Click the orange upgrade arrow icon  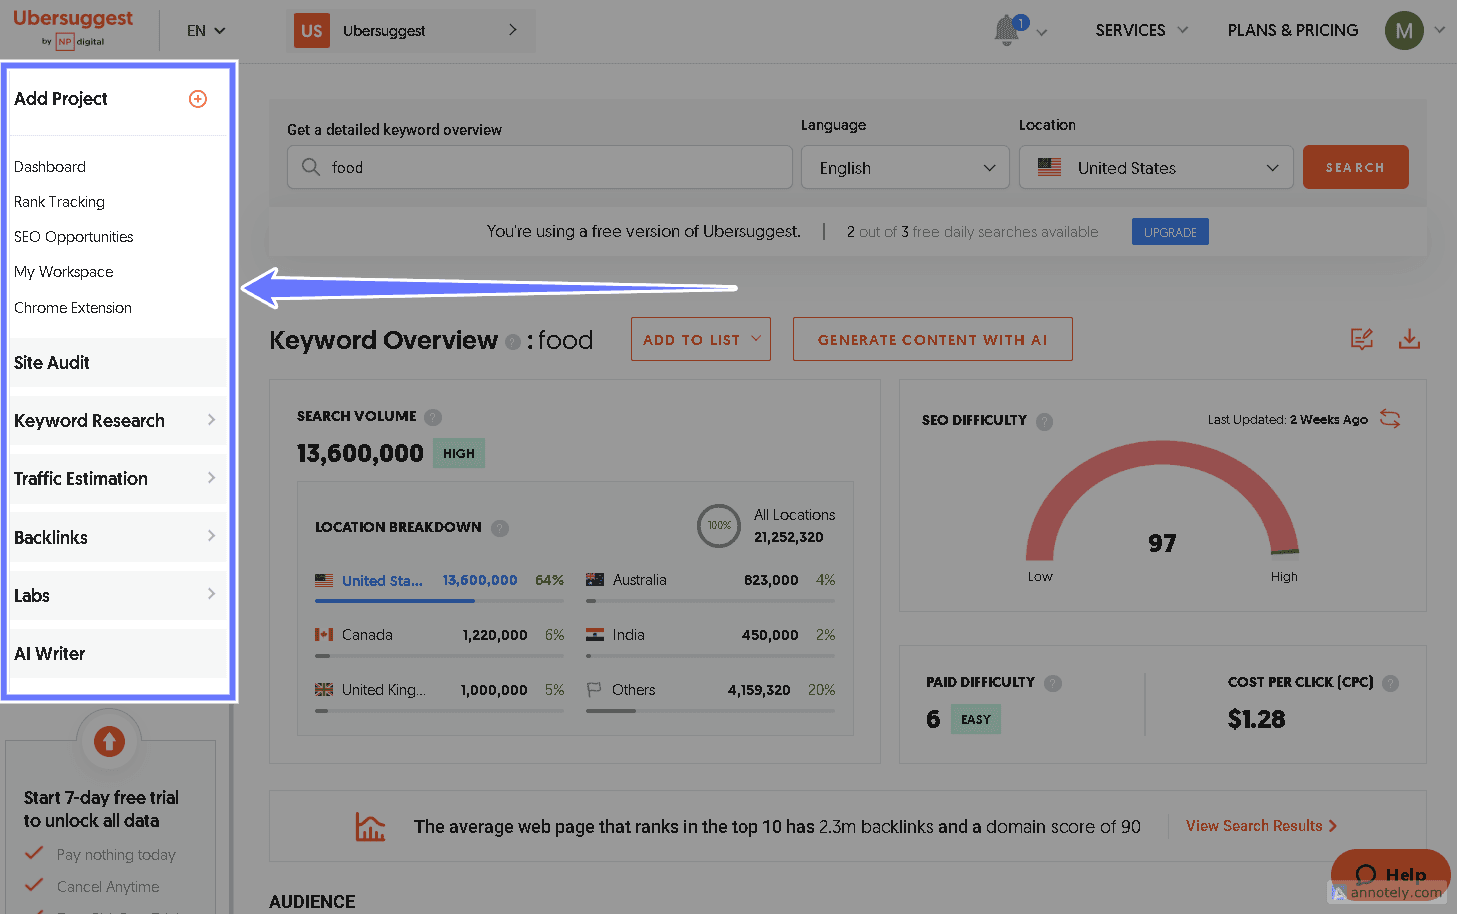pos(109,741)
